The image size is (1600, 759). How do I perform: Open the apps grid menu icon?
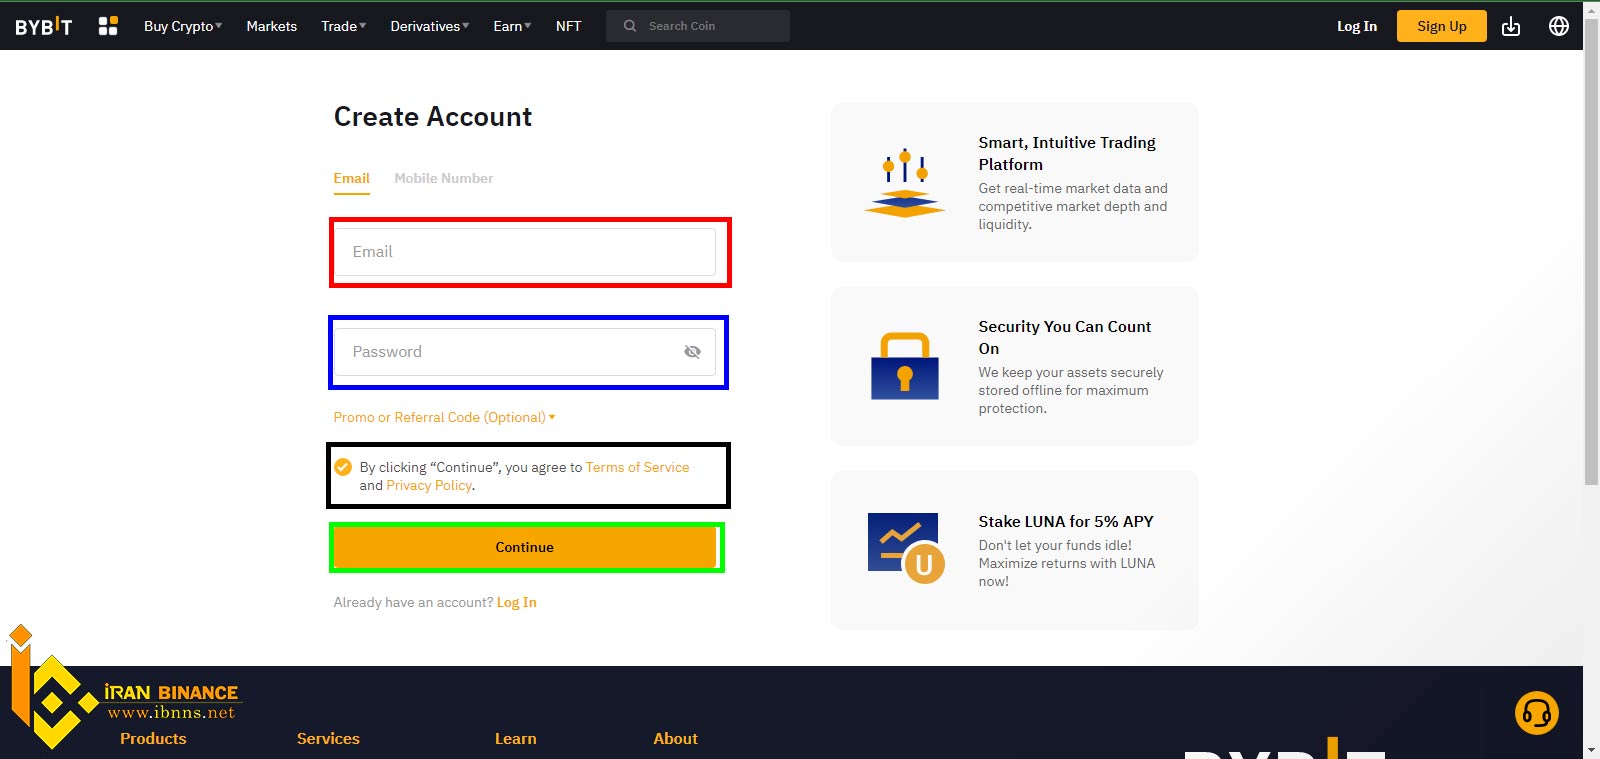pos(108,26)
